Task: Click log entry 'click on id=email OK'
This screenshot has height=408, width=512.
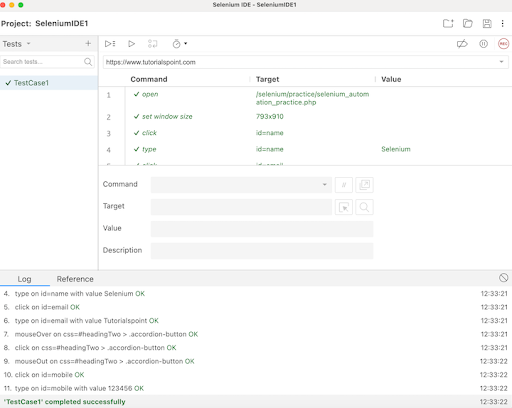Action: pos(256,307)
